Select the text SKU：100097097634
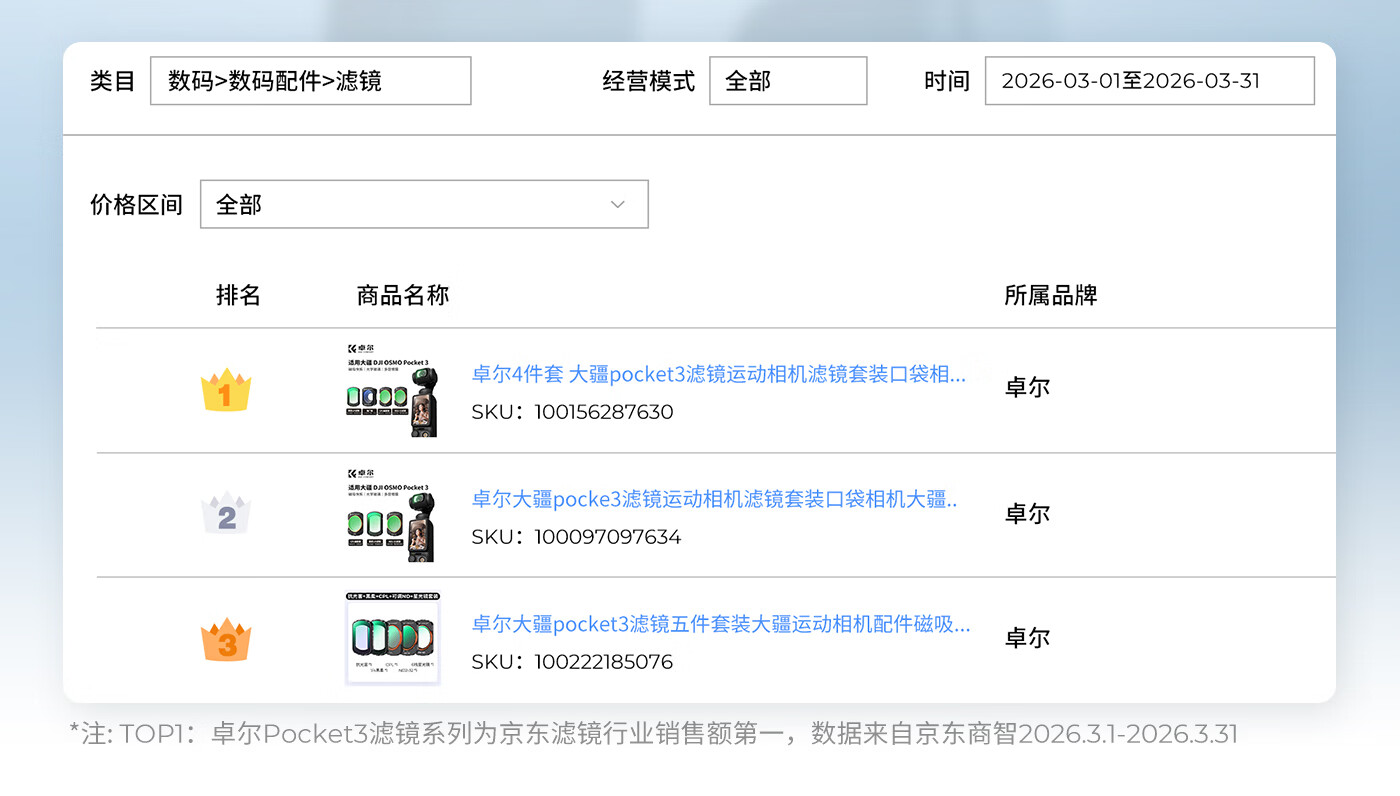1400x796 pixels. pos(576,537)
